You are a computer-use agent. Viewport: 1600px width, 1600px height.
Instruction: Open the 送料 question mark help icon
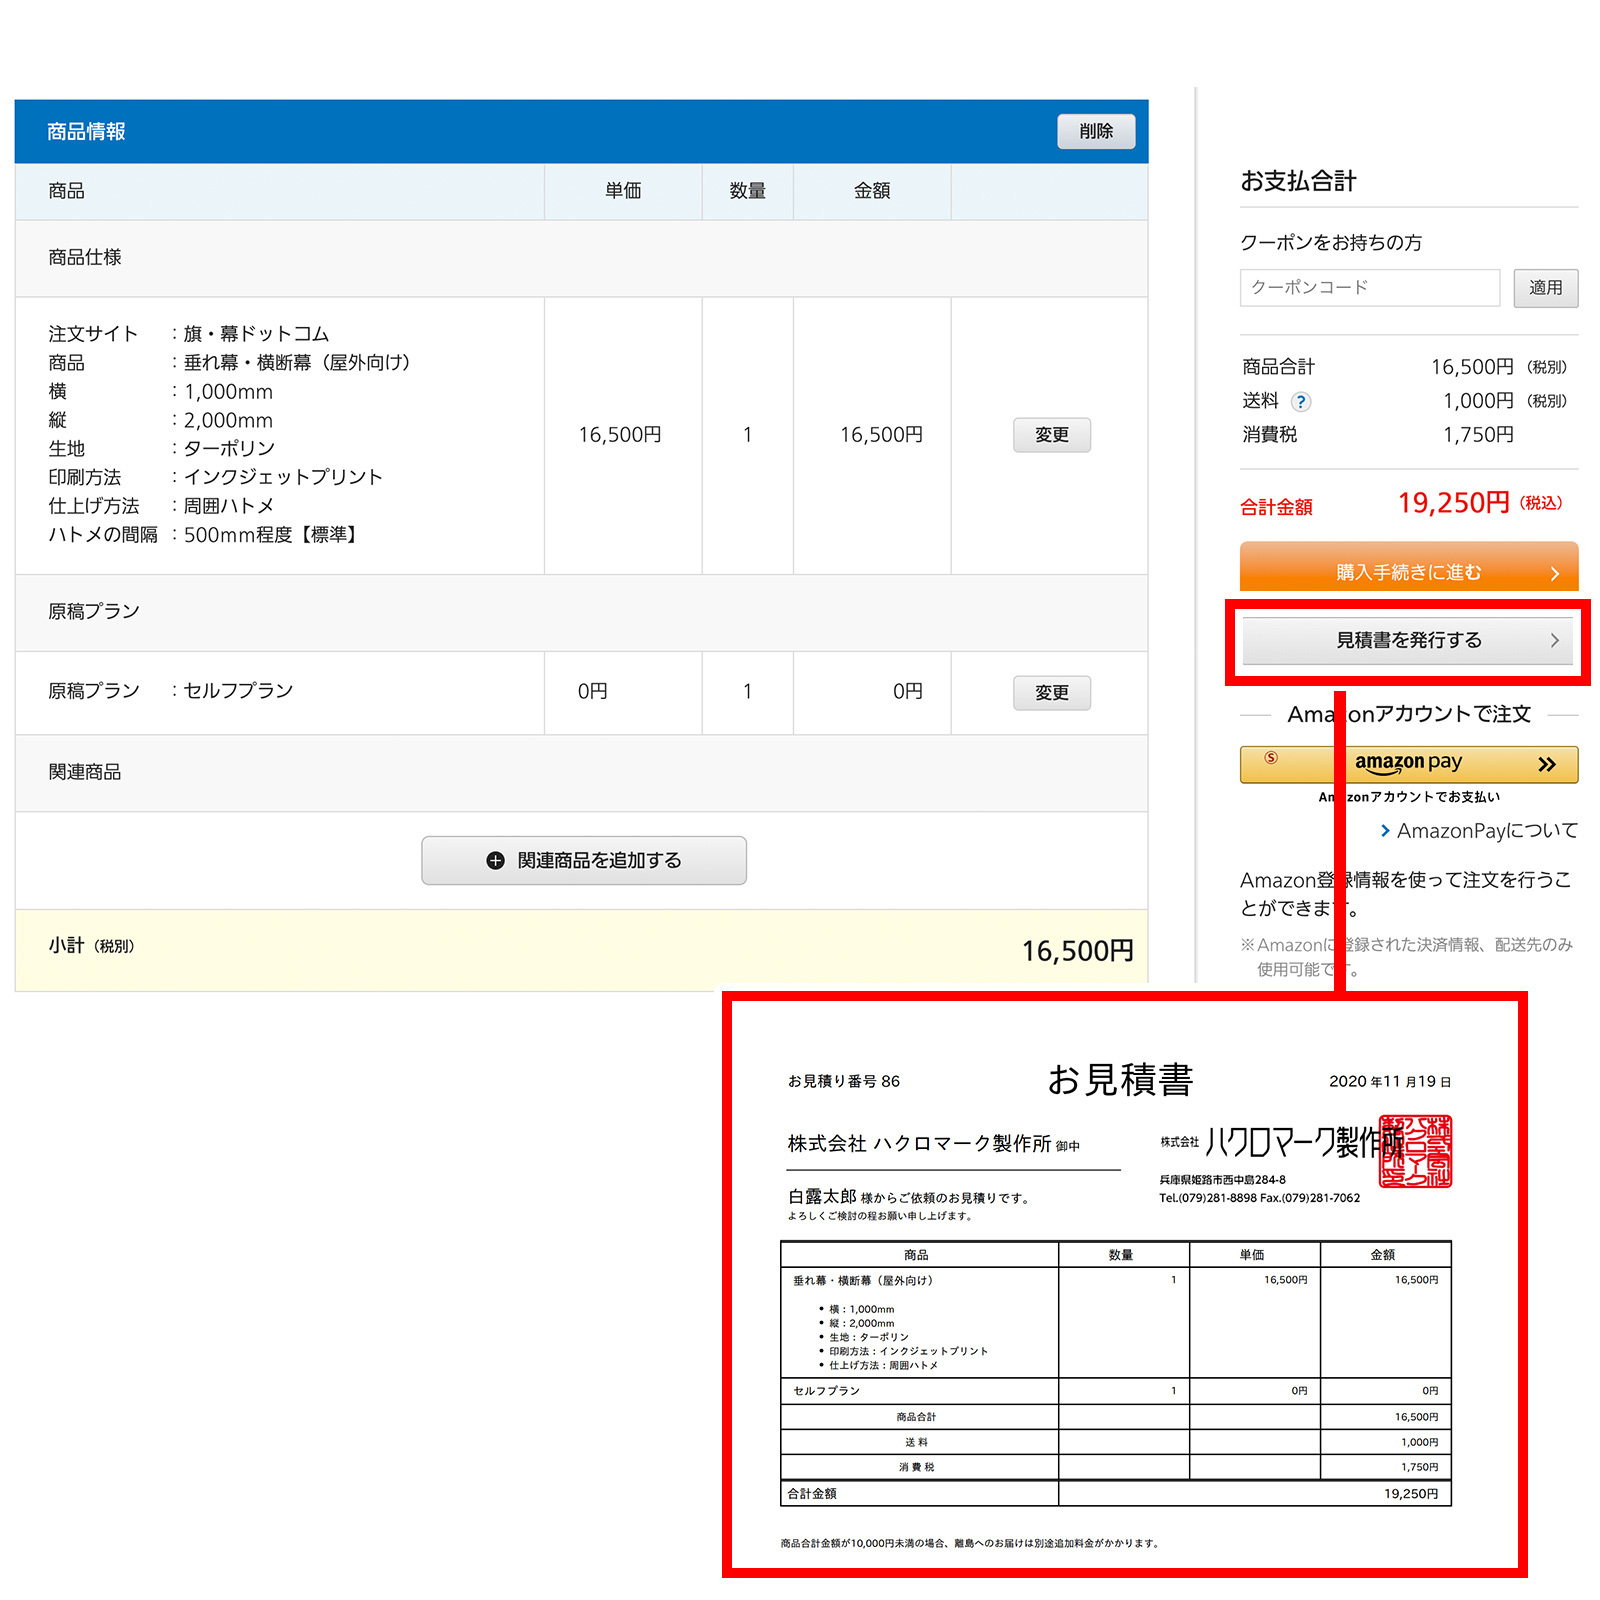pos(1300,402)
